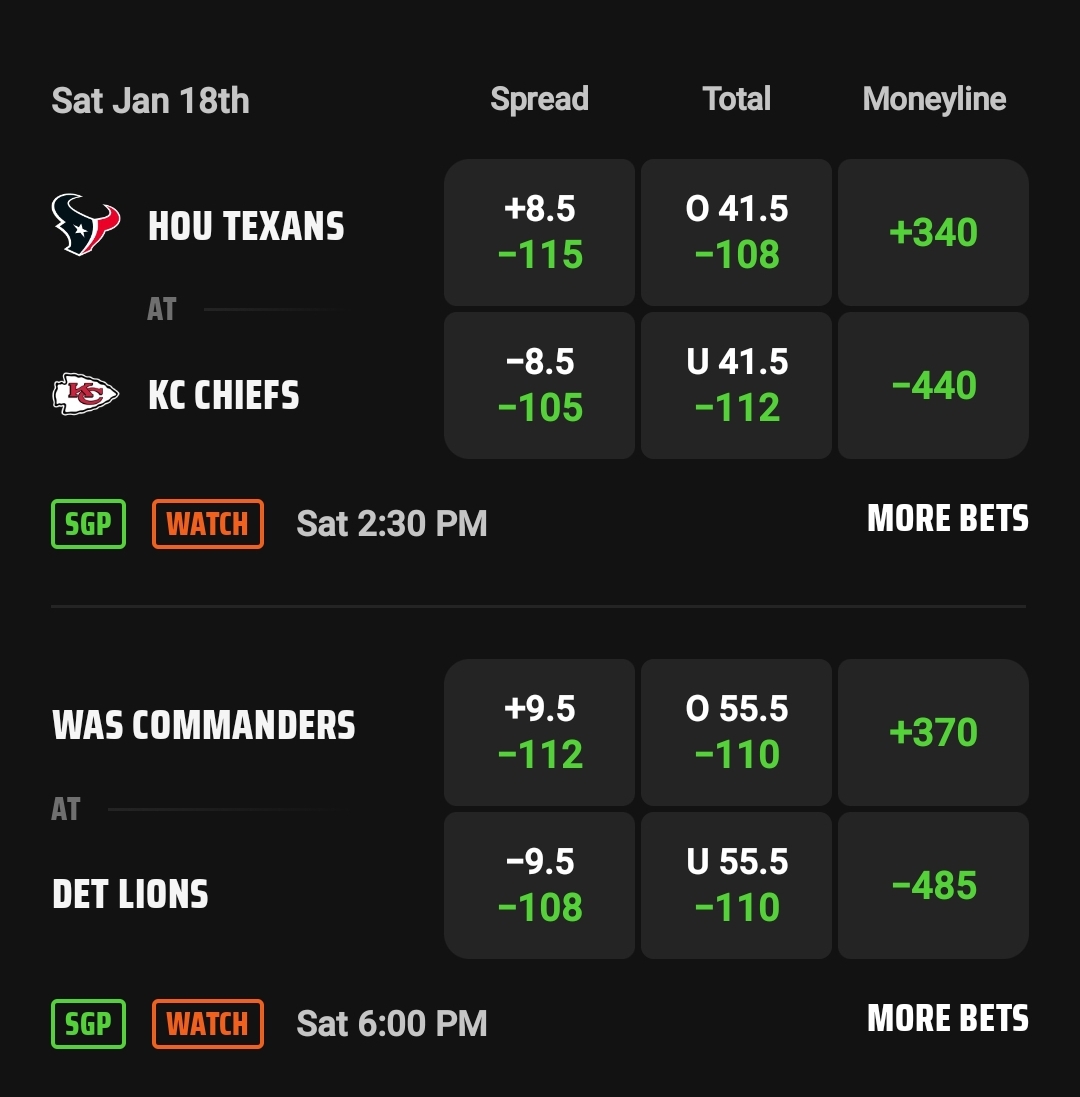Click the Kansas City Chiefs logo icon
This screenshot has width=1080, height=1097.
[x=85, y=394]
